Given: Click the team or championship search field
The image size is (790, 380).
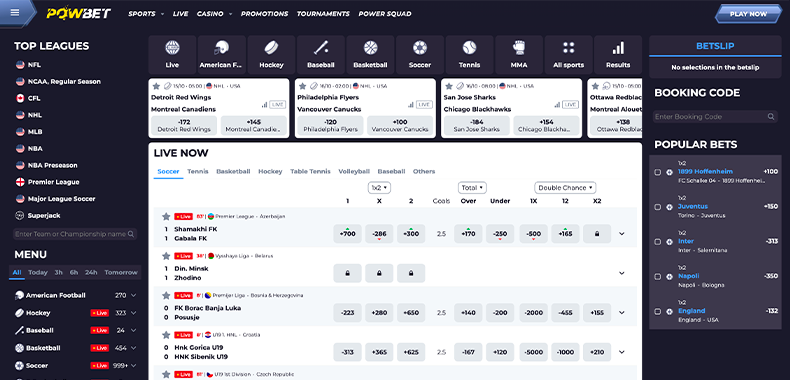Looking at the screenshot, I should tap(75, 234).
